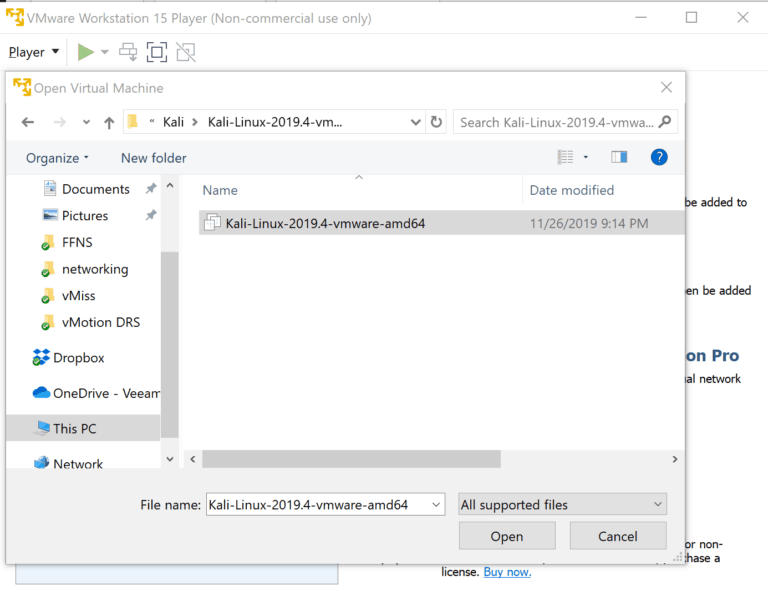Open the Organize menu
The height and width of the screenshot is (601, 768).
[x=57, y=158]
